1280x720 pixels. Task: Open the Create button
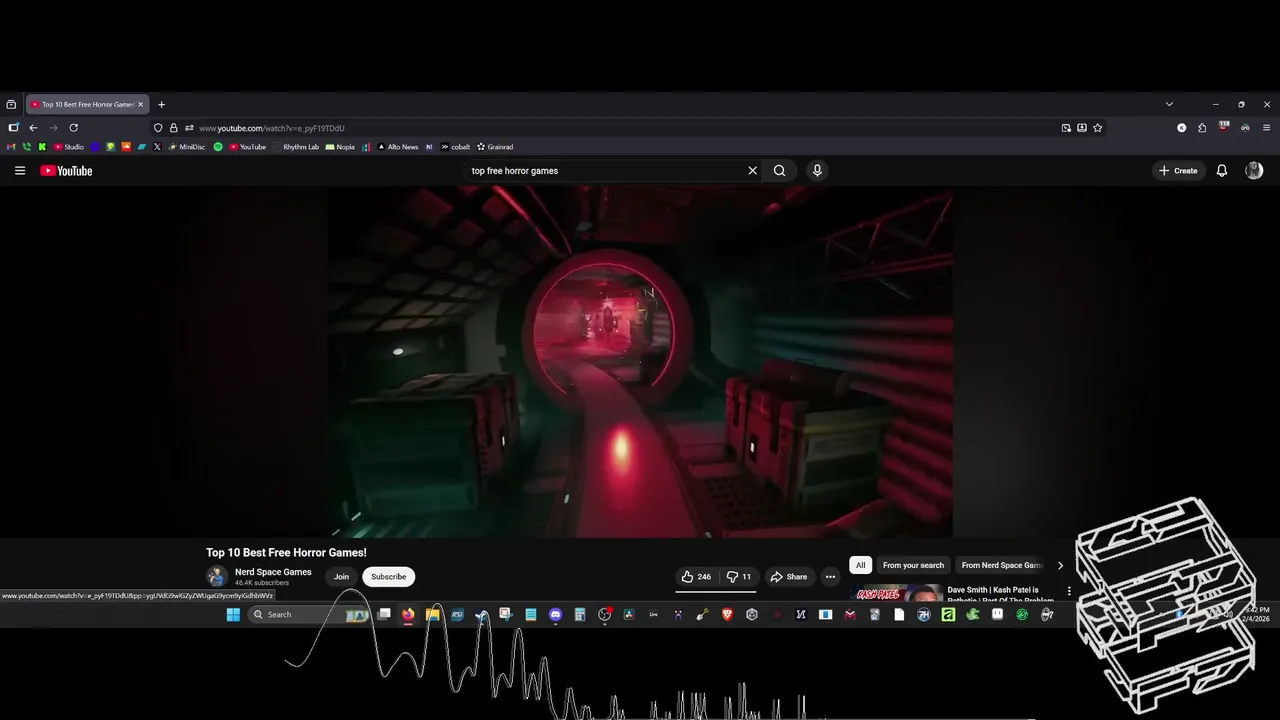(x=1178, y=171)
